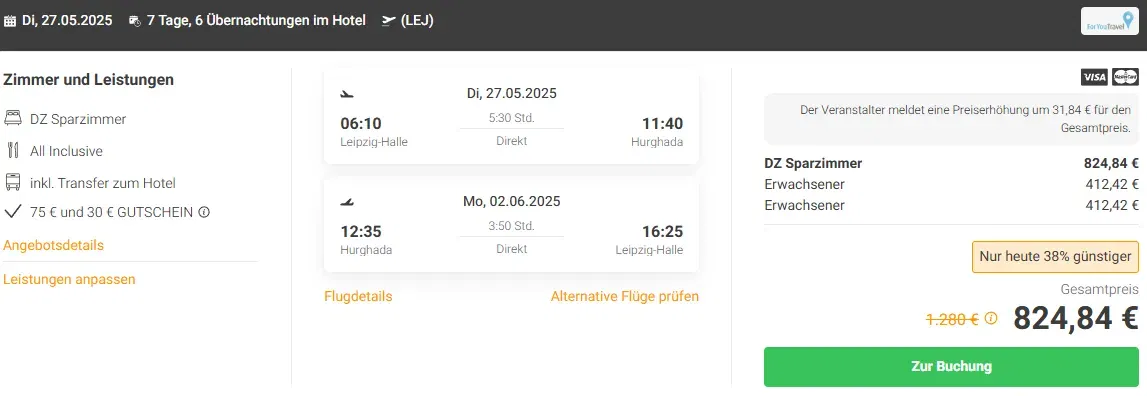Click the bus icon for hotel transfer
The image size is (1147, 396).
(12, 182)
